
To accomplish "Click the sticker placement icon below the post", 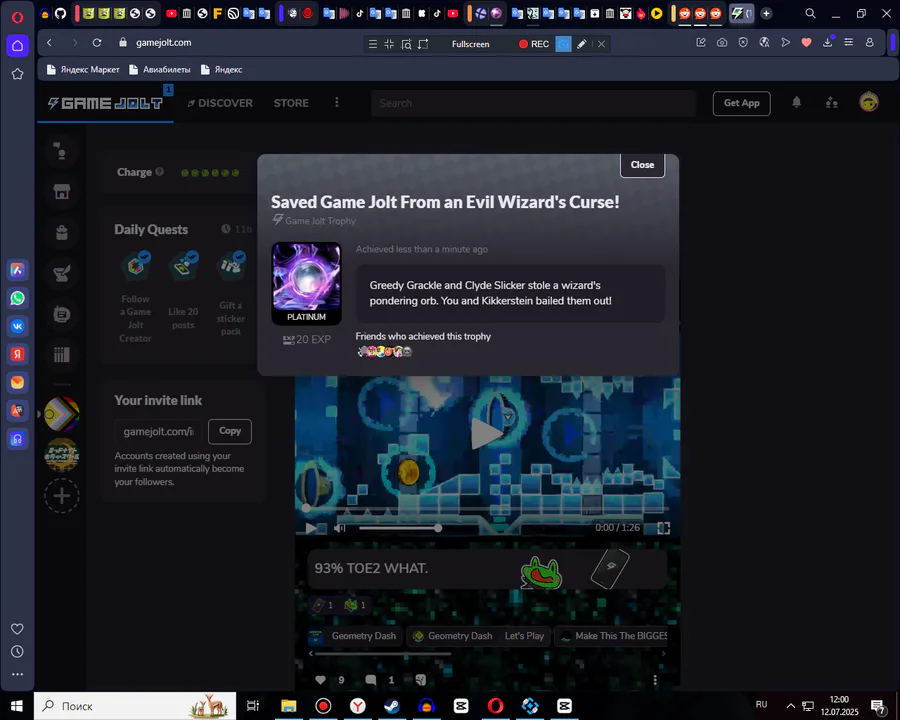I will point(421,680).
